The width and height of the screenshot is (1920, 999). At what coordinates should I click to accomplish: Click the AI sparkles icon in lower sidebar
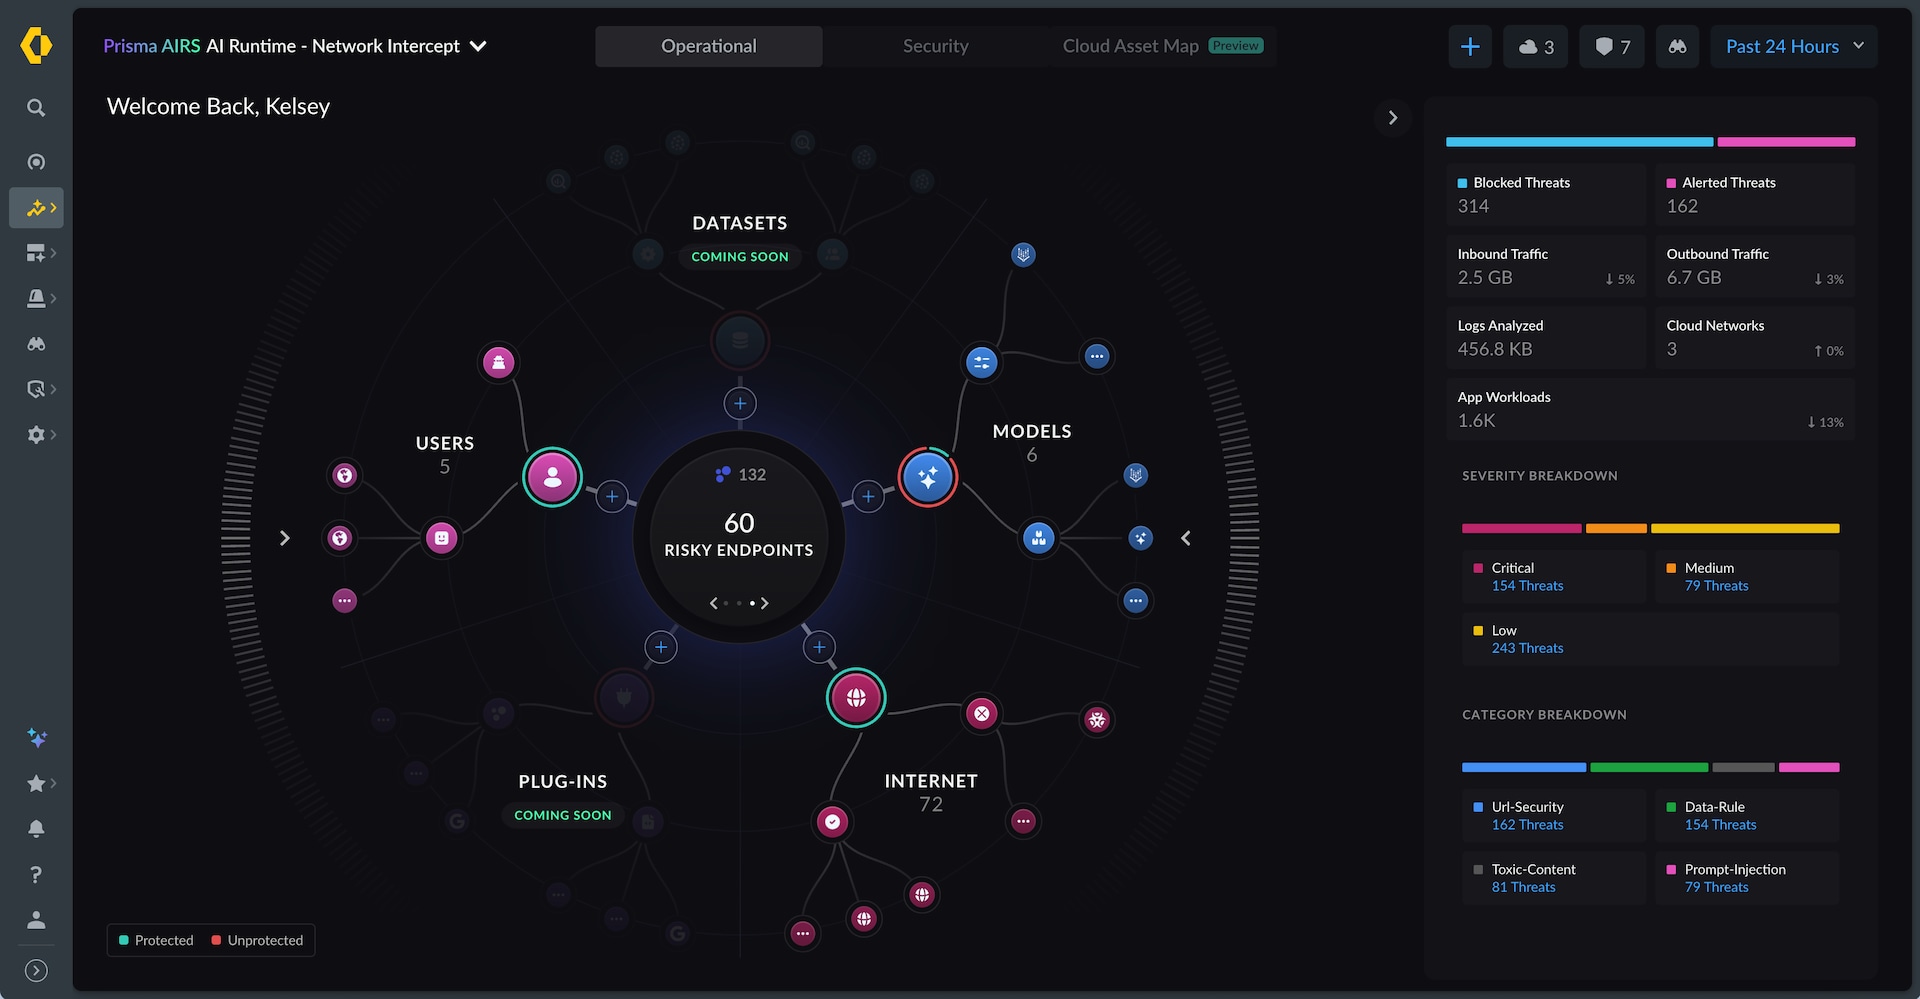click(37, 737)
